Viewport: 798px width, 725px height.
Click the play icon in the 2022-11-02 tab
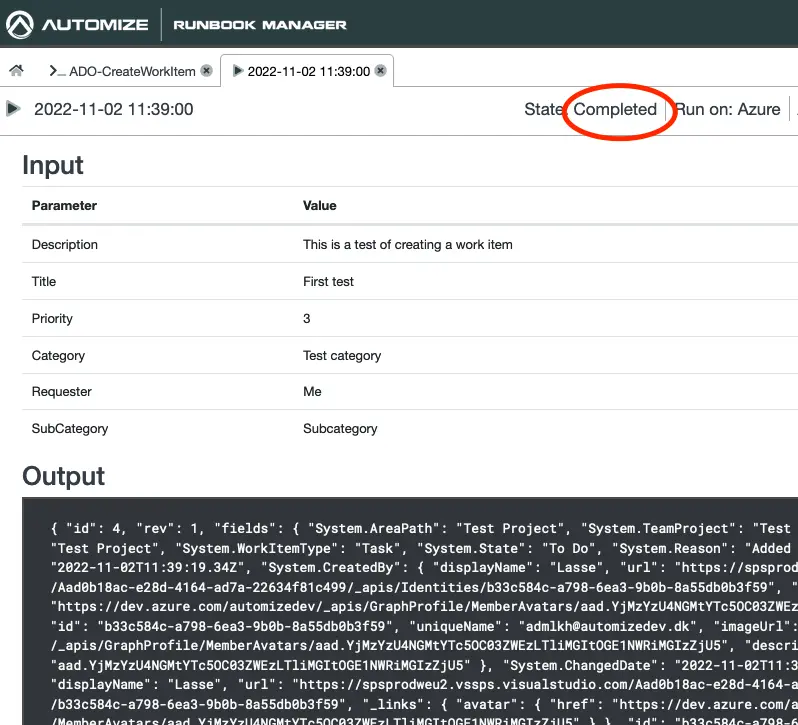pyautogui.click(x=237, y=71)
